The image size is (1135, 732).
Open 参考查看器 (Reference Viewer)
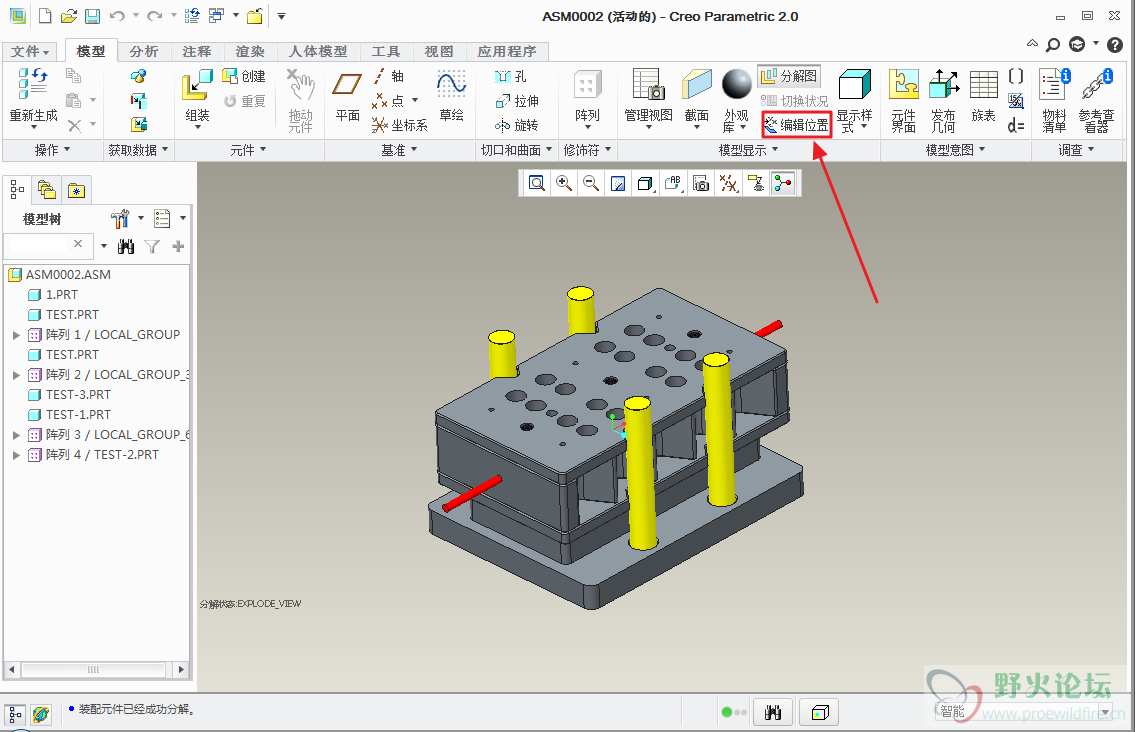tap(1096, 101)
